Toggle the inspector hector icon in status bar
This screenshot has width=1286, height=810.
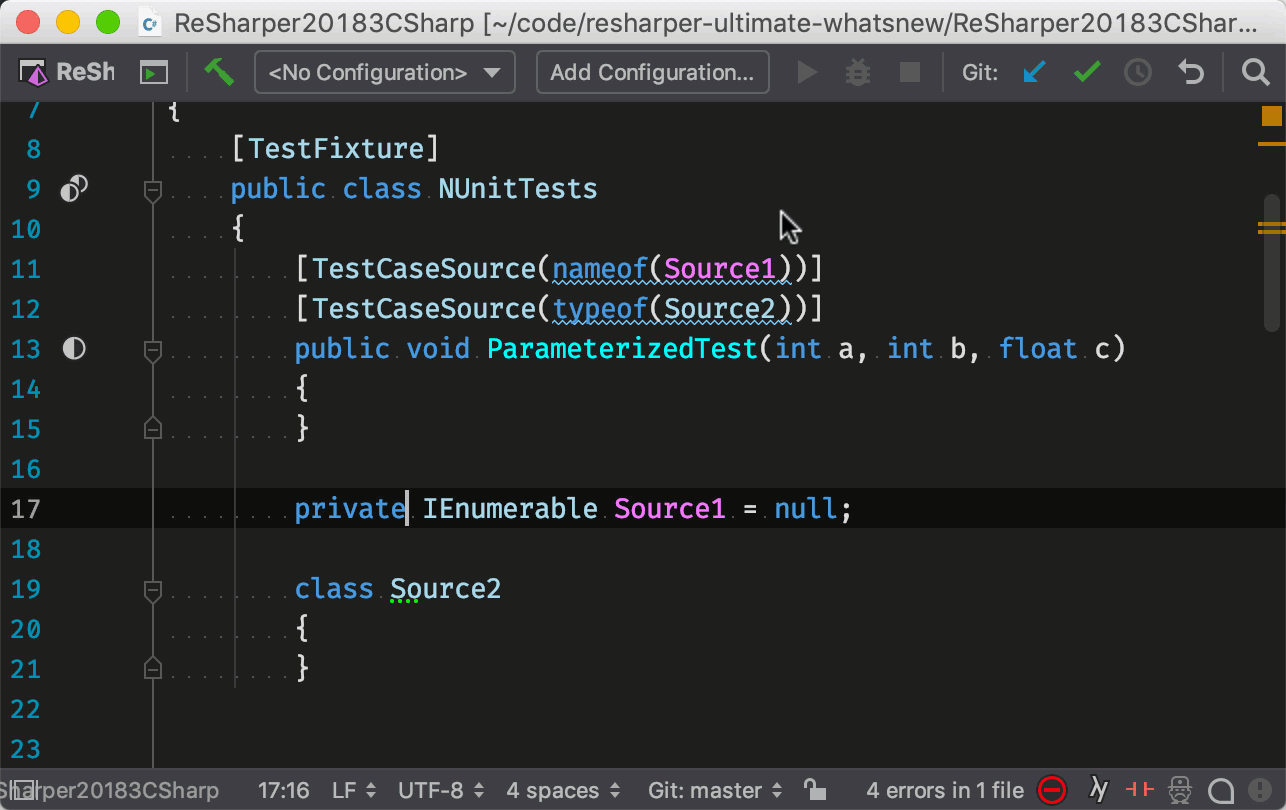click(x=1181, y=790)
